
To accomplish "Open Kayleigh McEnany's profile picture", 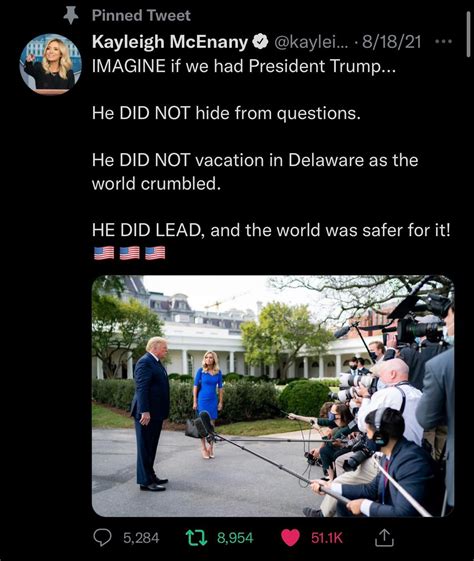I will [x=50, y=64].
